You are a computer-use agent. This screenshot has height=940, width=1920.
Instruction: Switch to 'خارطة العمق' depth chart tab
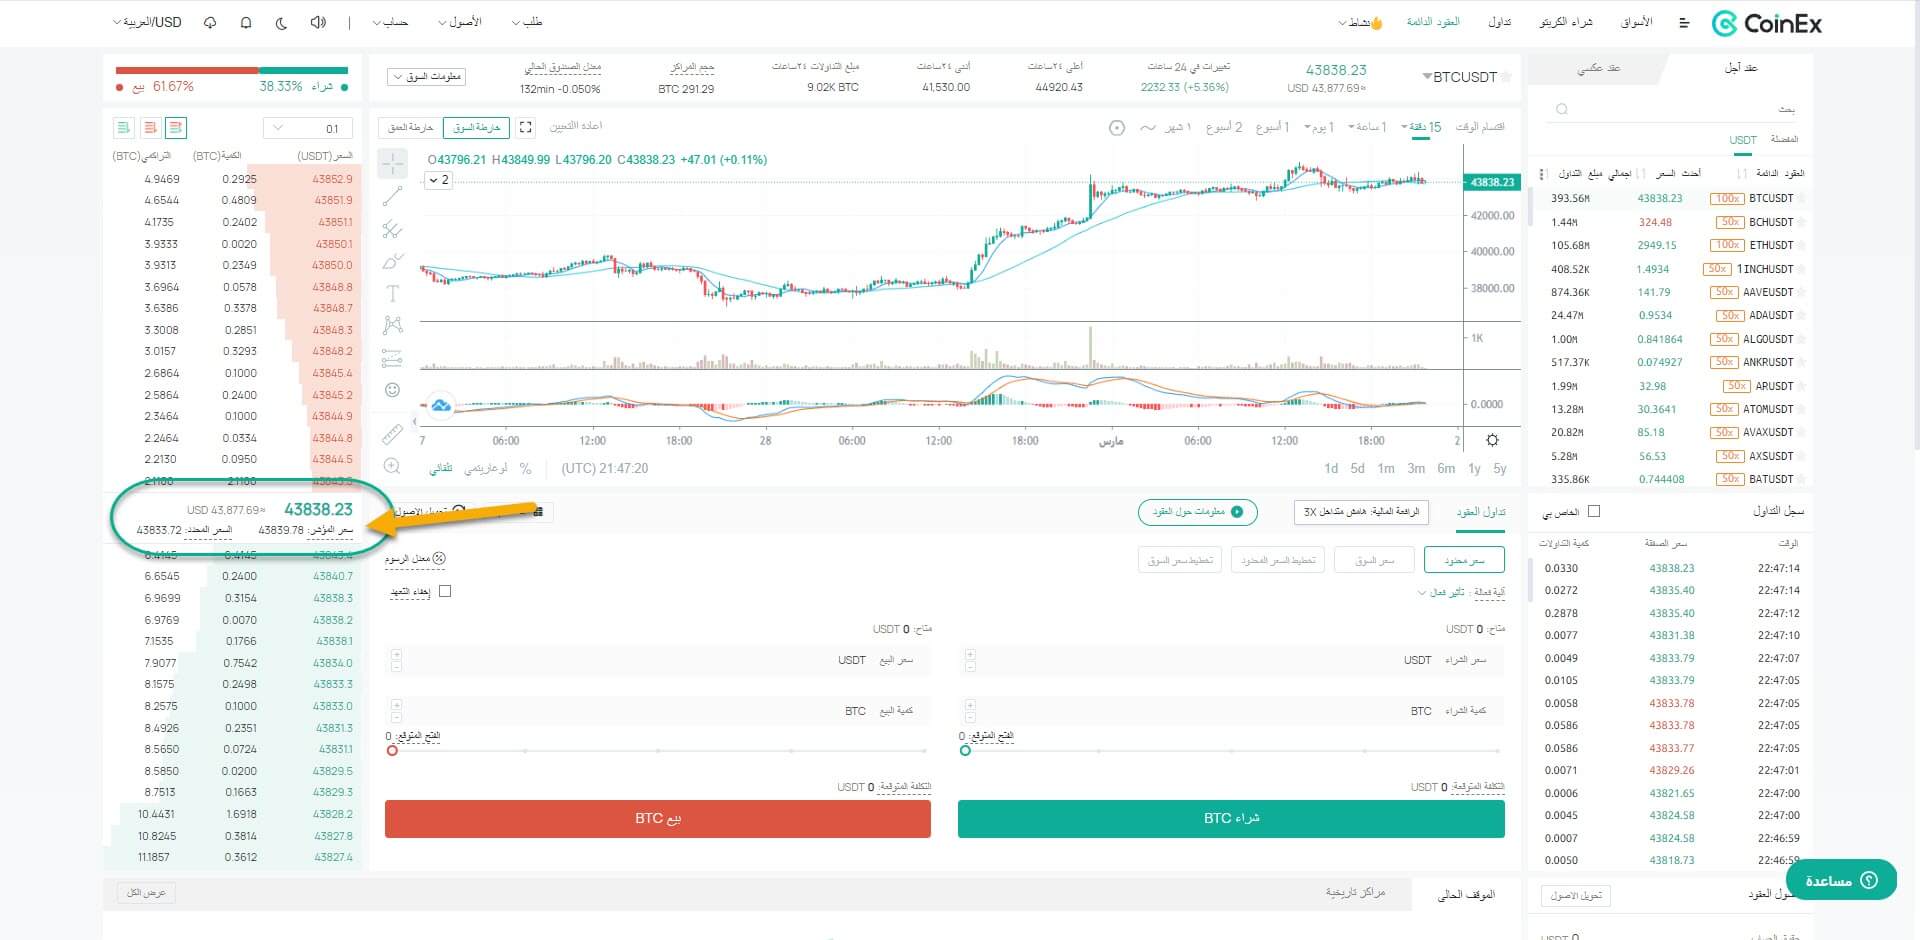pyautogui.click(x=411, y=127)
